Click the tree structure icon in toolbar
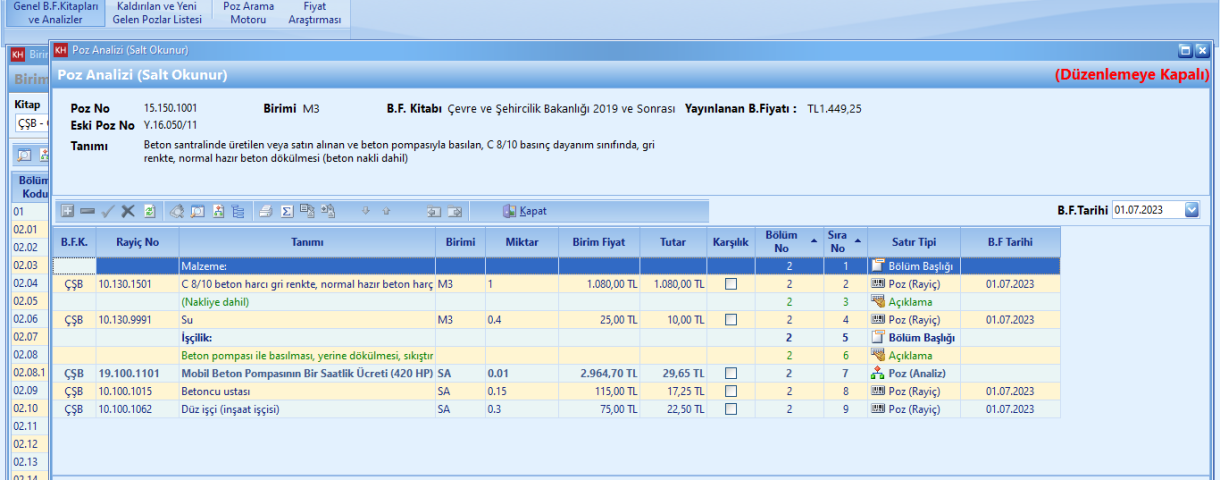Image resolution: width=1220 pixels, height=480 pixels. [x=238, y=211]
